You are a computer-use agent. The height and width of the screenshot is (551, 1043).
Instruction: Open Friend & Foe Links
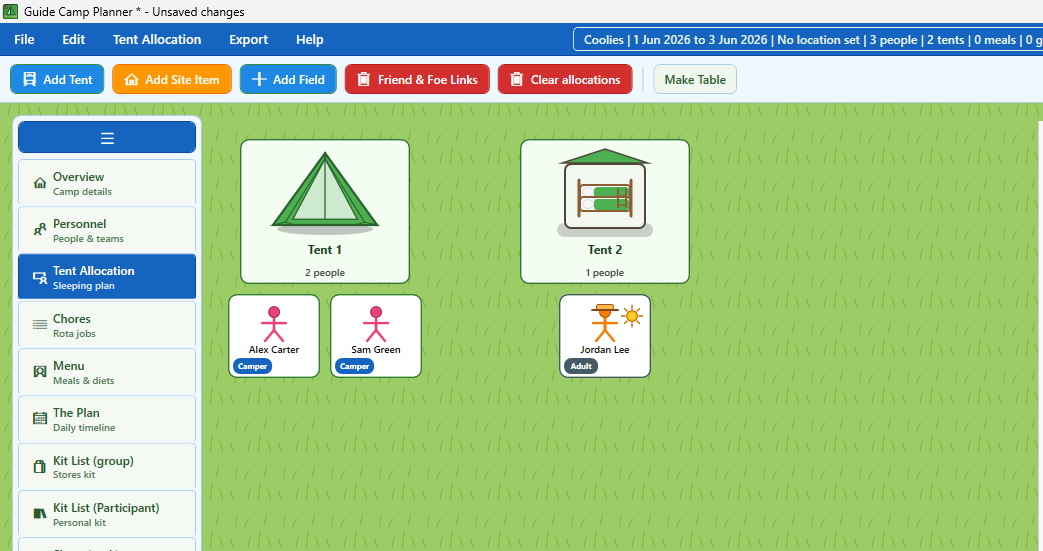417,79
